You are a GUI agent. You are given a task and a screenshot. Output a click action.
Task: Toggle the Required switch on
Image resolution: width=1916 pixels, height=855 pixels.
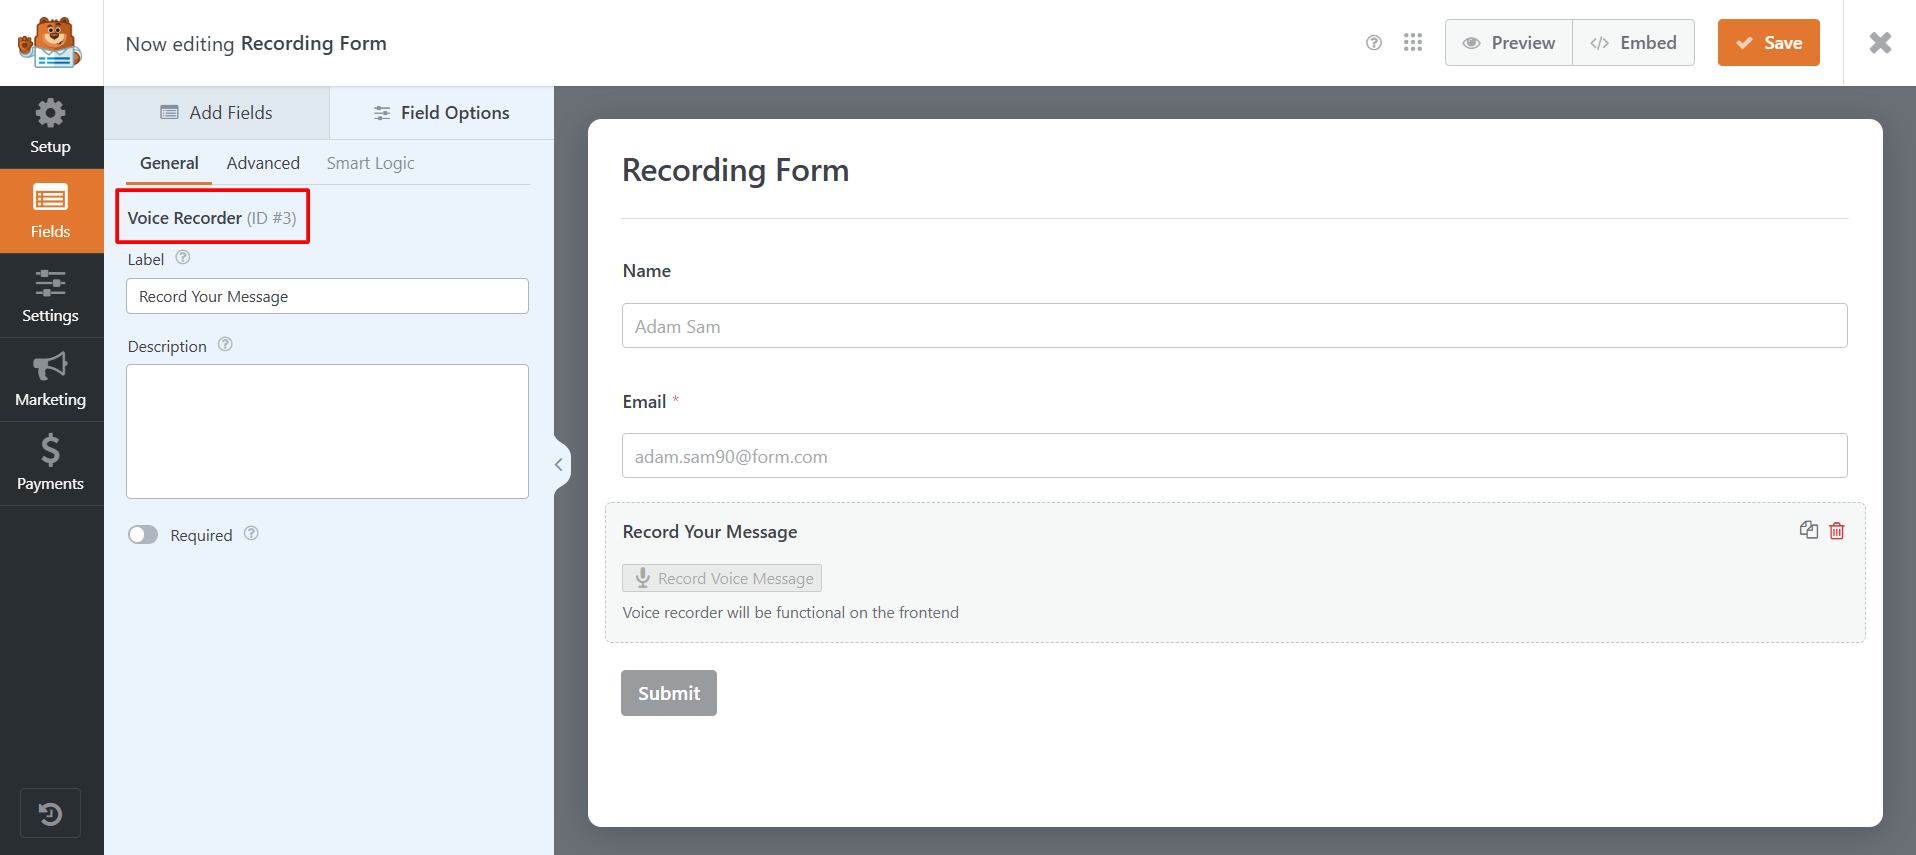pos(143,535)
